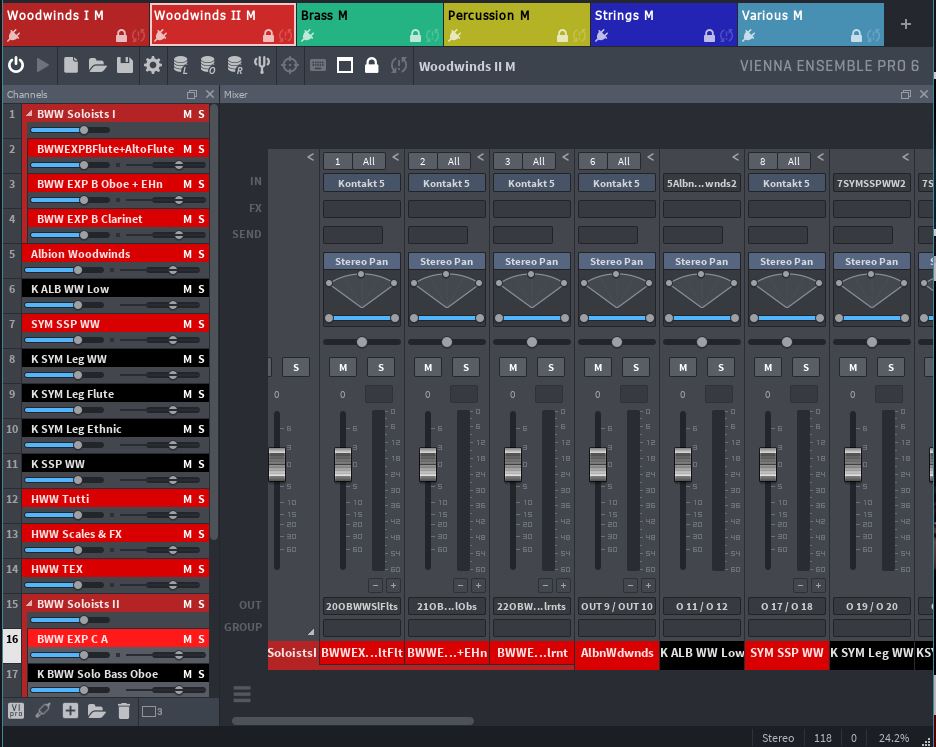The image size is (936, 747).
Task: Click Stereo Pan on the AlbnWdwnds strip
Action: [x=617, y=262]
